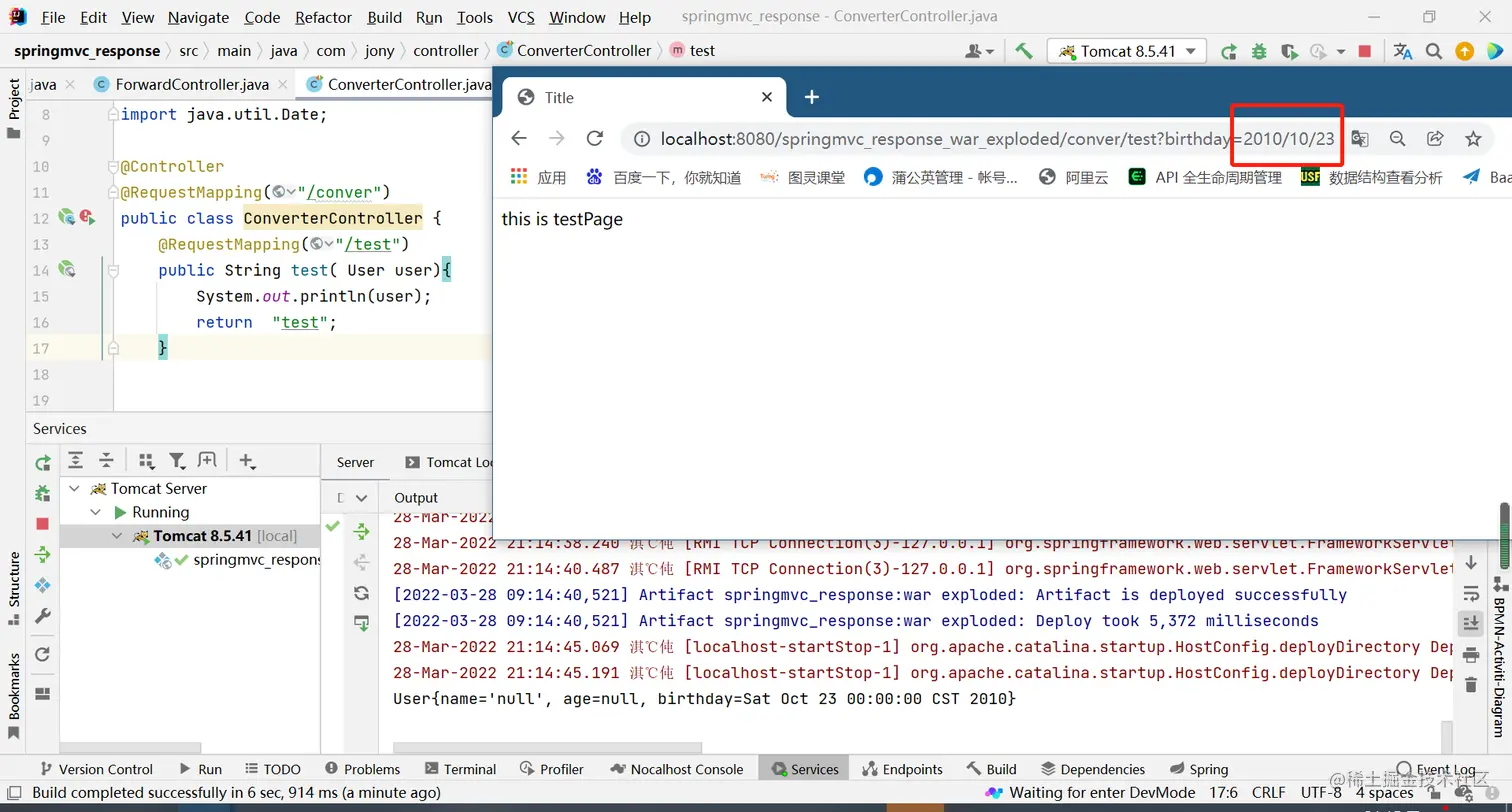Click Expand All in Services toolbar
This screenshot has height=812, width=1512.
point(75,461)
